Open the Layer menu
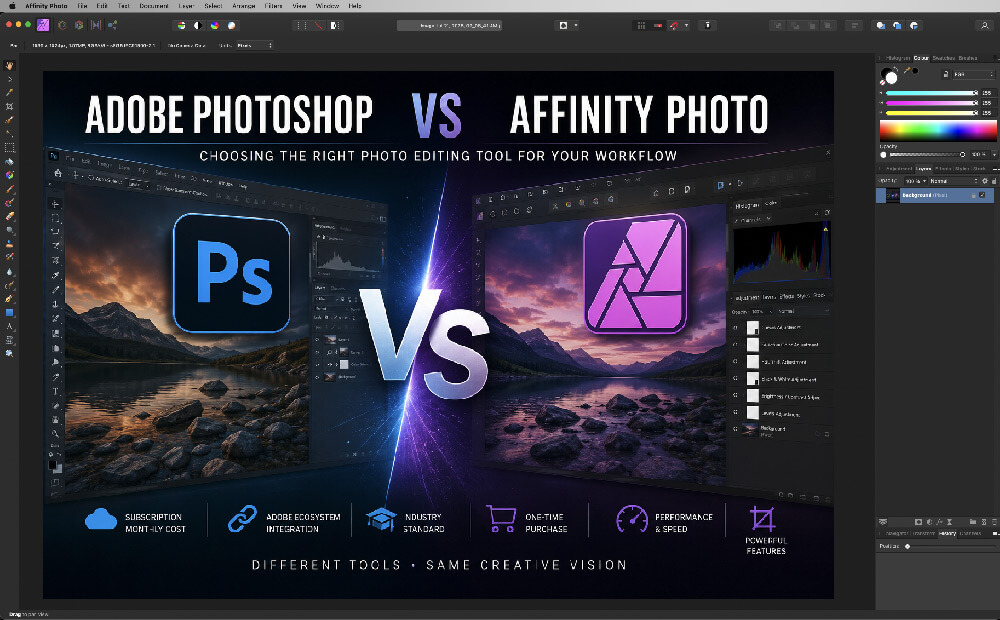1000x620 pixels. coord(186,6)
